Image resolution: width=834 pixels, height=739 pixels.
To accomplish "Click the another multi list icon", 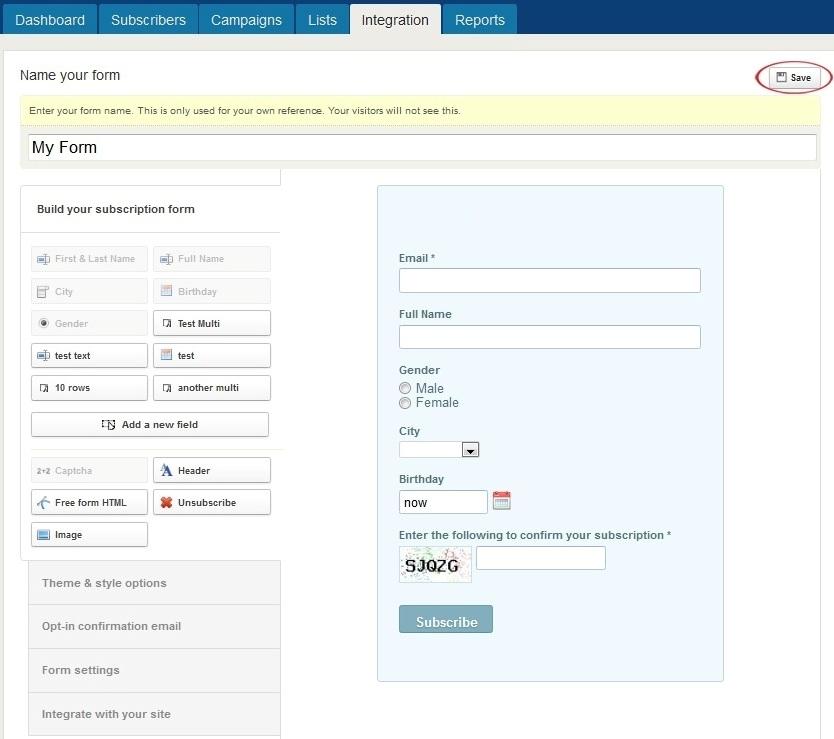I will (167, 388).
